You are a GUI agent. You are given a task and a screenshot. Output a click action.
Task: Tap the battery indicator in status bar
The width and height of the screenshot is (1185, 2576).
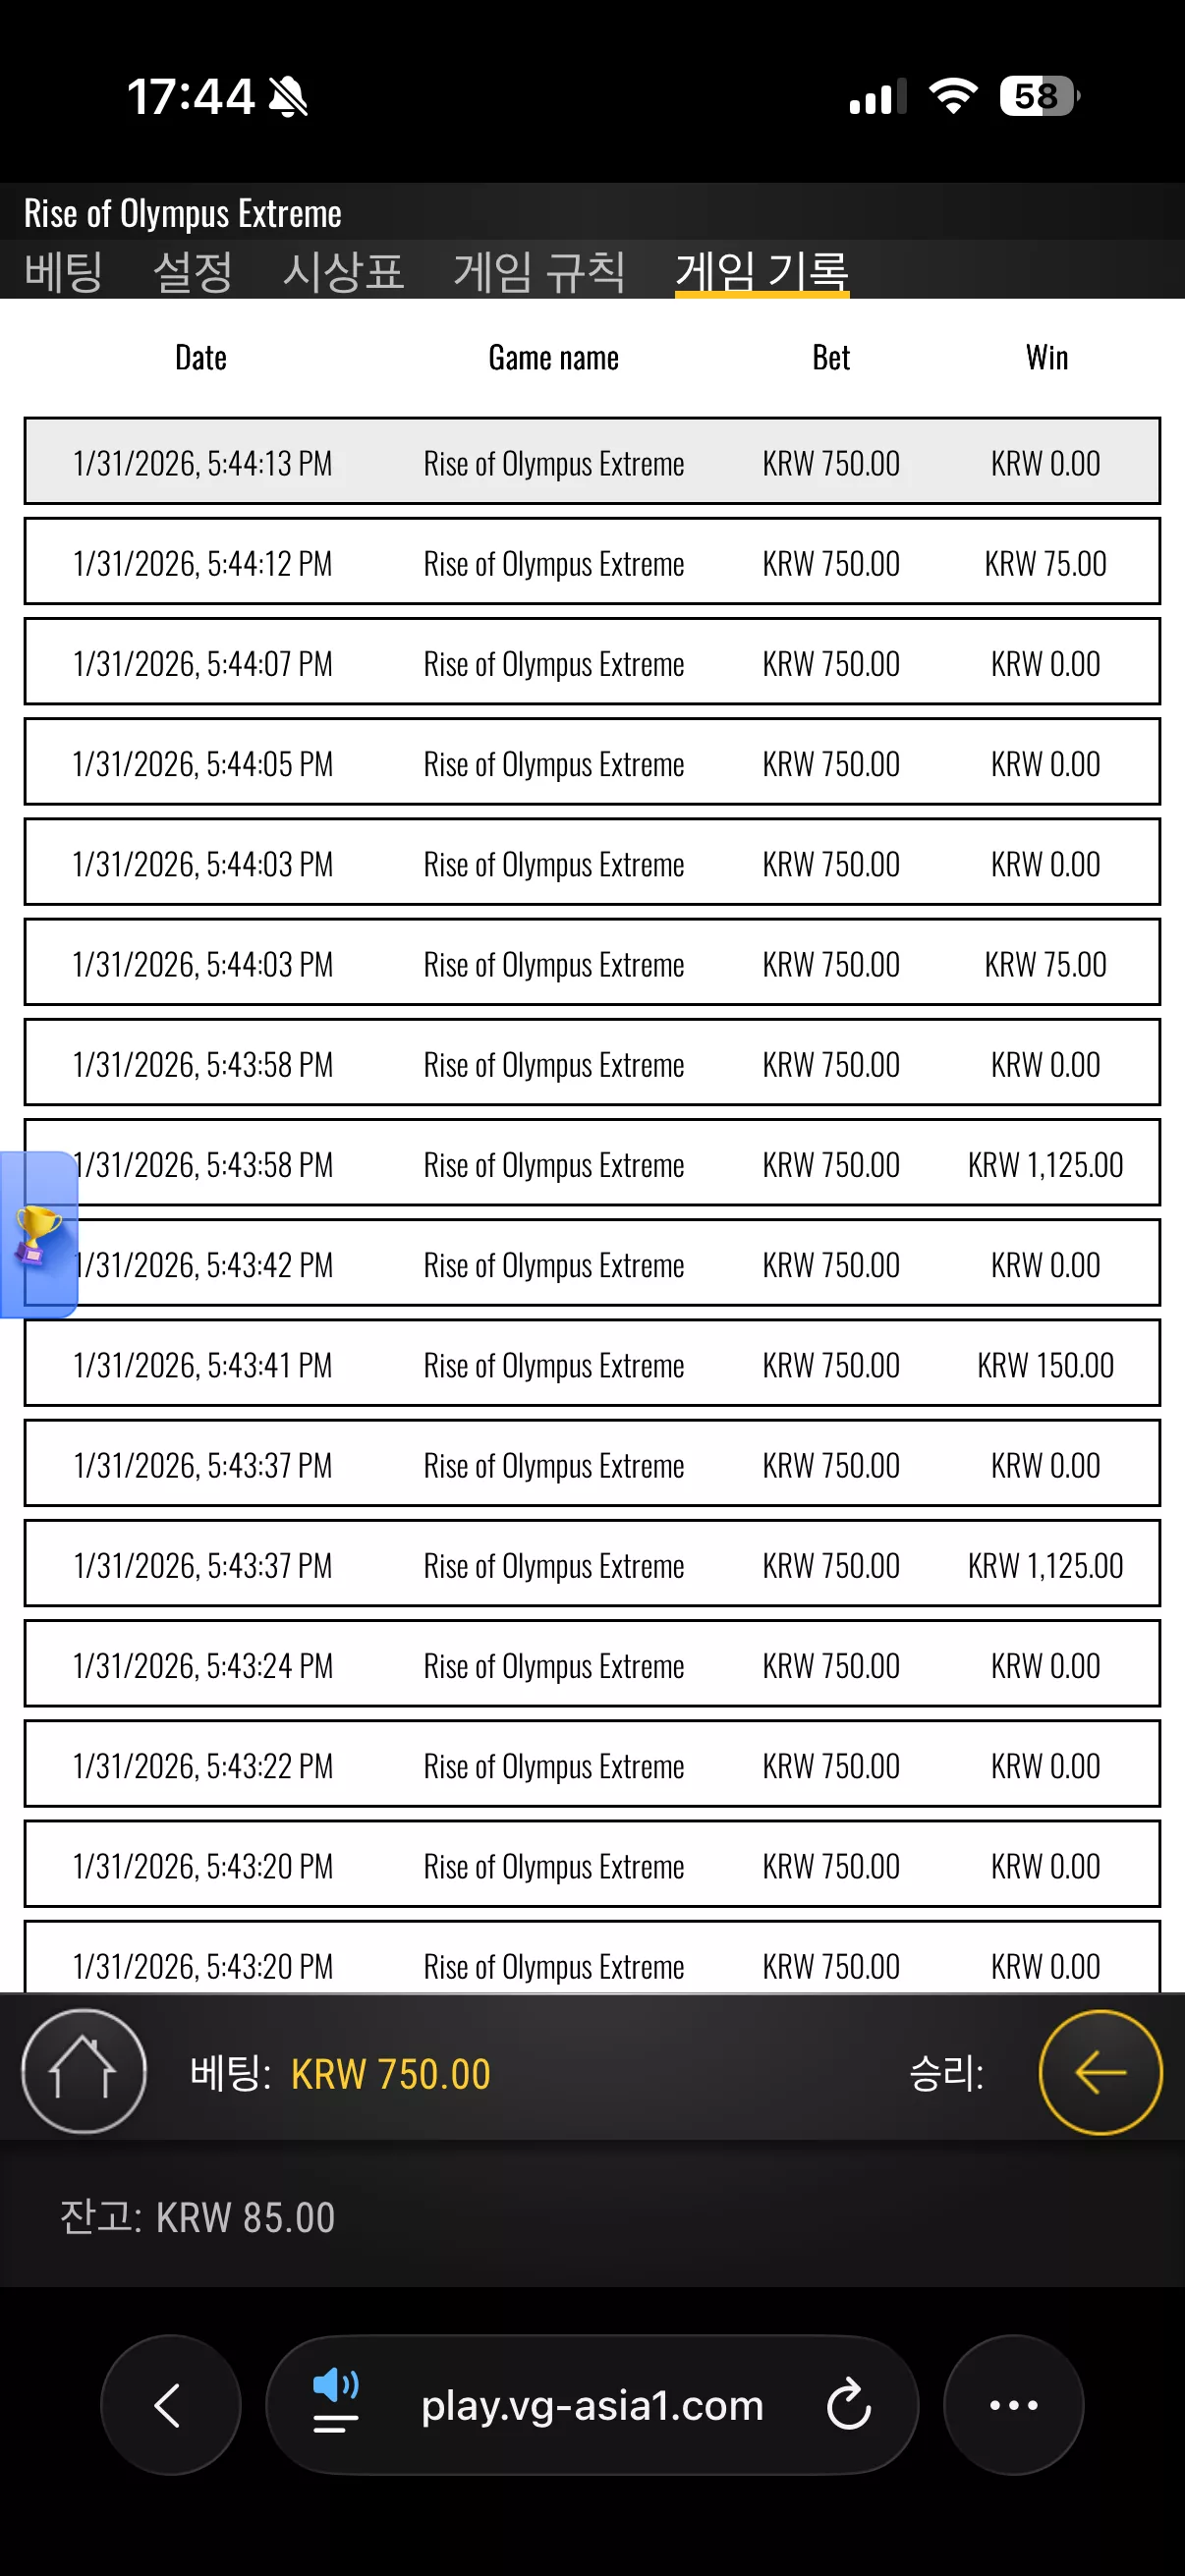click(x=1040, y=96)
